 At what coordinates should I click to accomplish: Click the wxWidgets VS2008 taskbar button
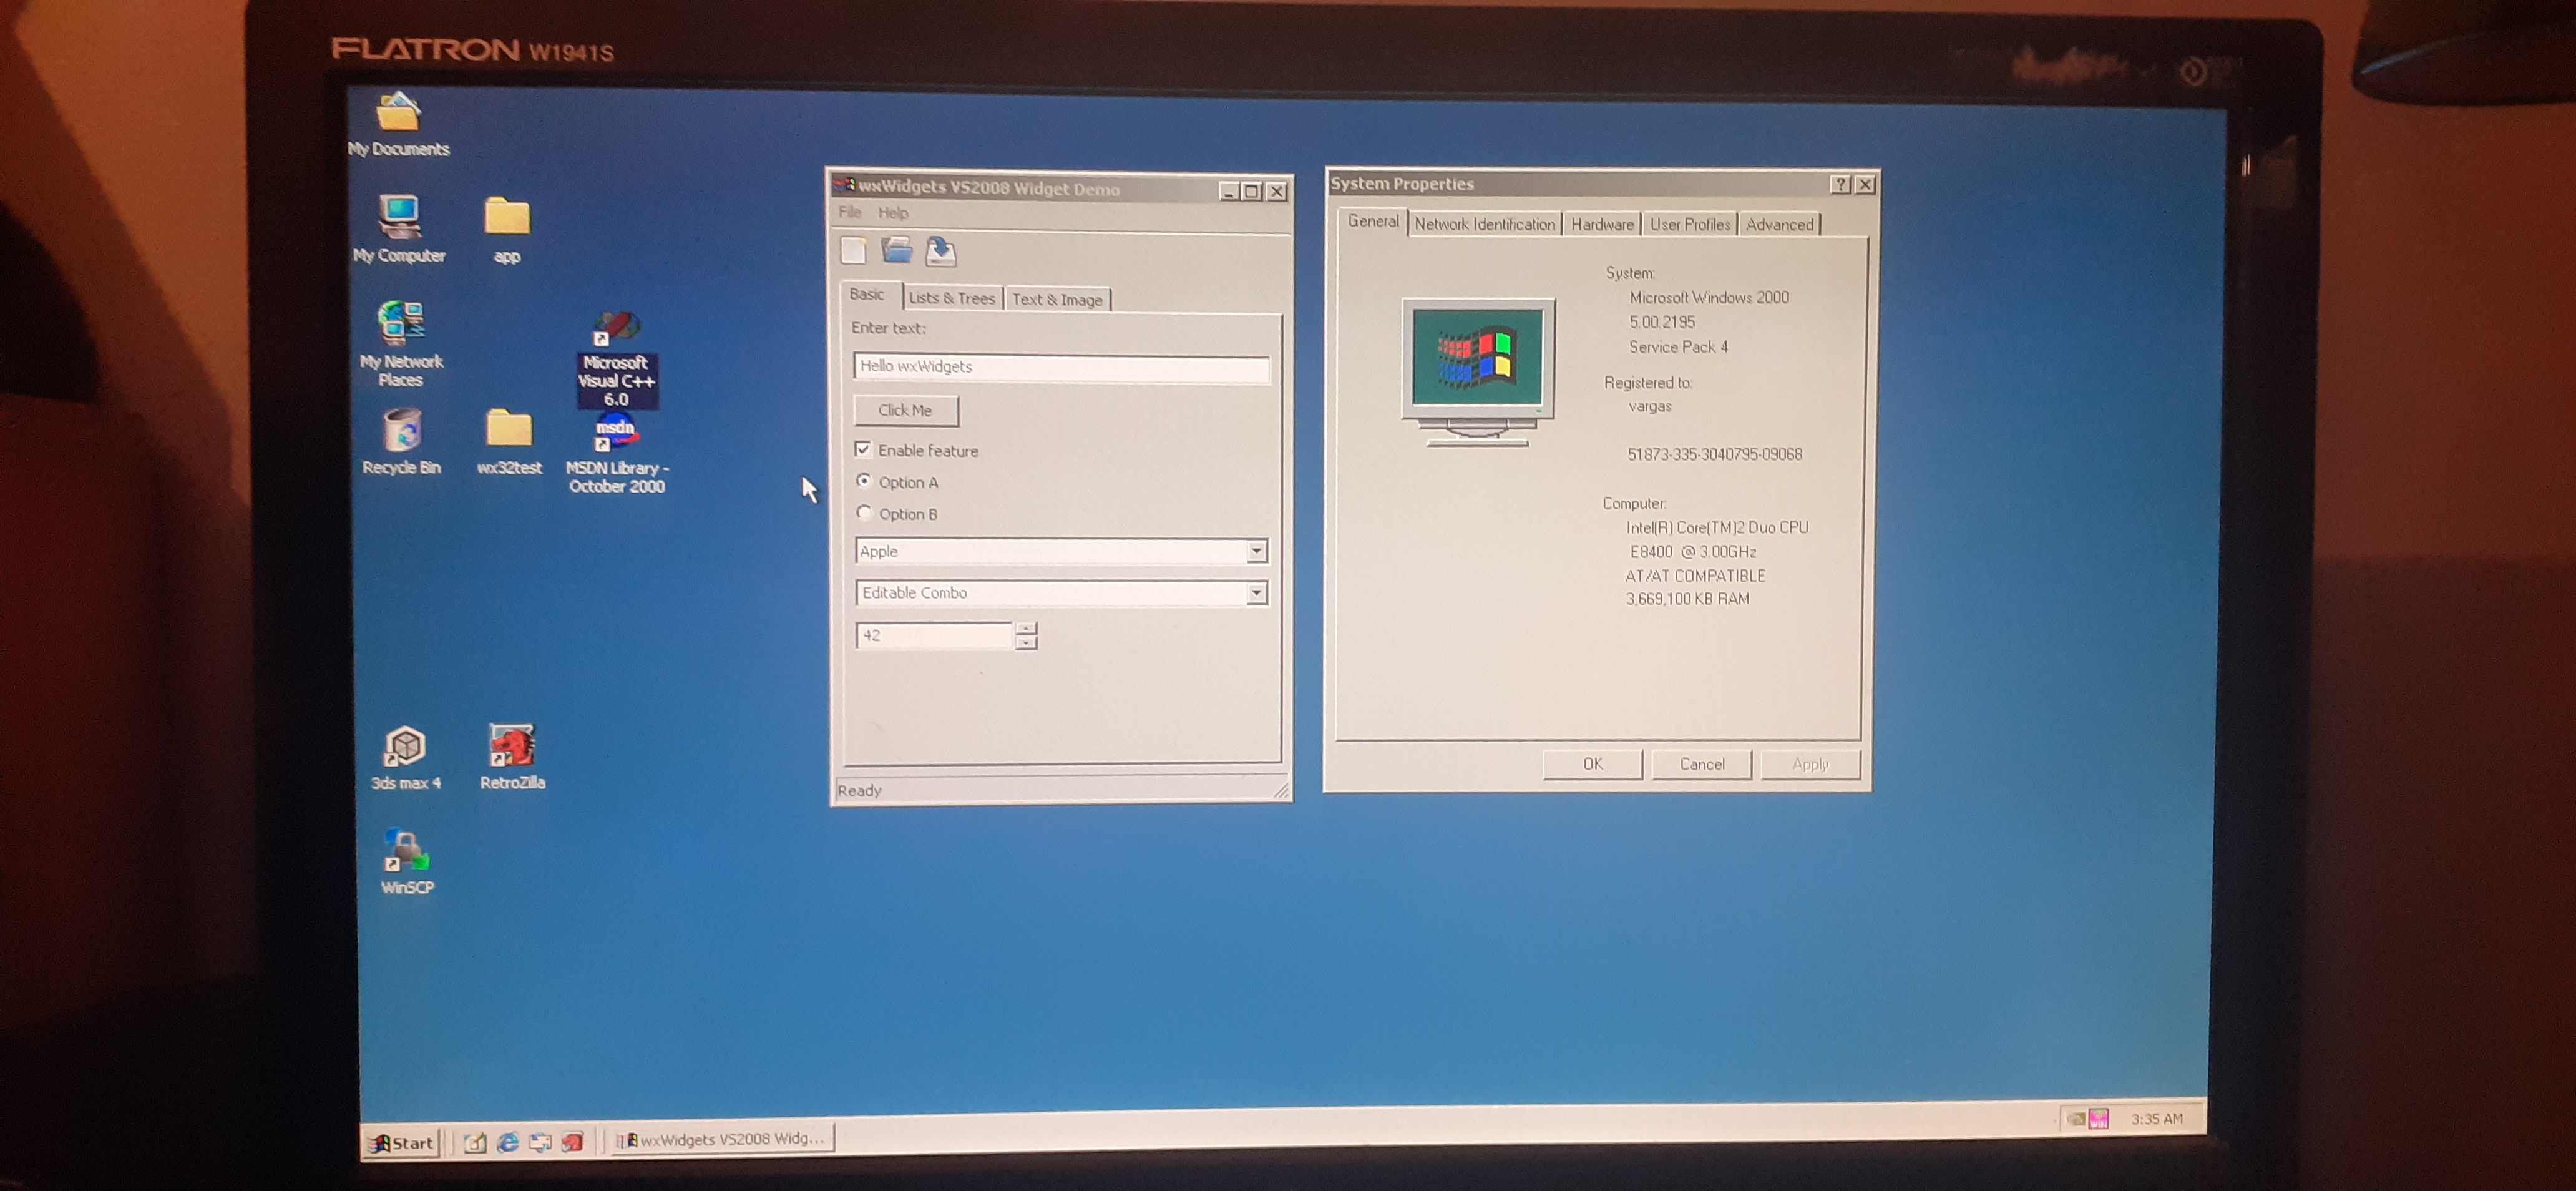(722, 1139)
